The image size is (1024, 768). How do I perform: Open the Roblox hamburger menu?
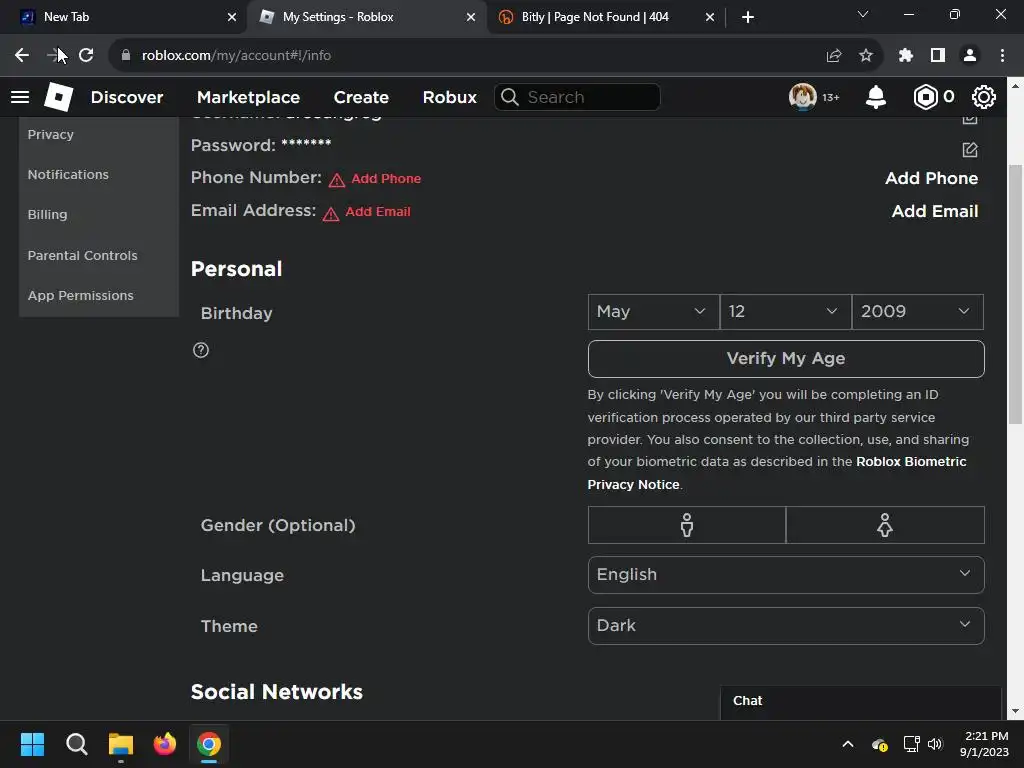click(x=20, y=97)
